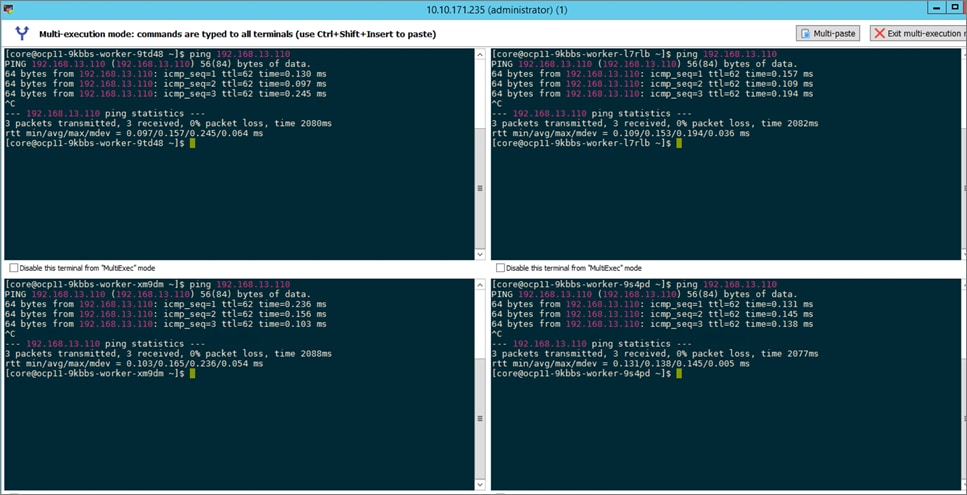
Task: Click the 'icmp_seq=3 ttl=62 time=0.138 ms' line
Action: (652, 324)
